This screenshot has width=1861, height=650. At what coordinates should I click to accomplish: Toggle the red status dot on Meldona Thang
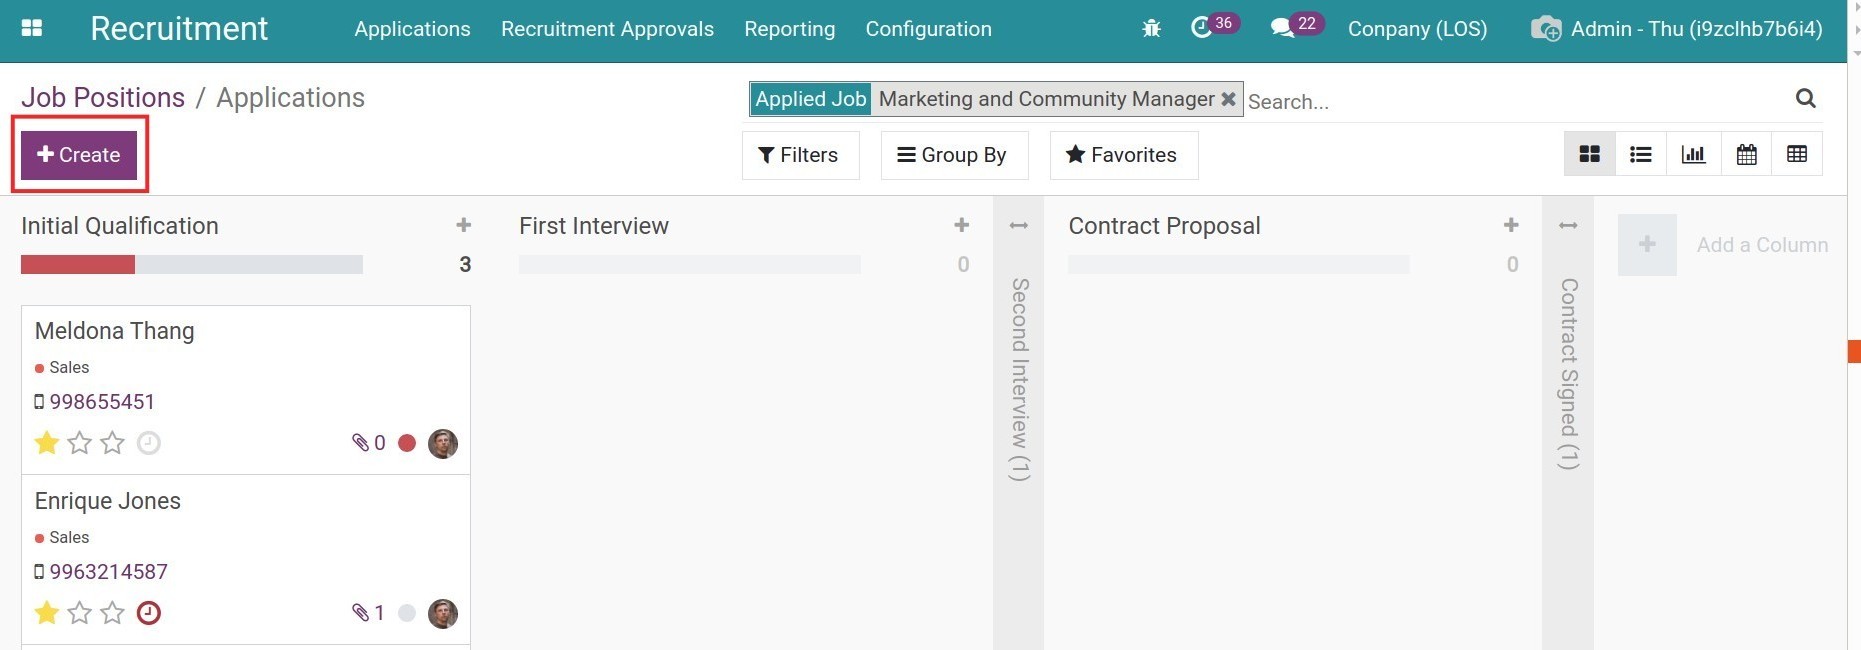click(407, 443)
